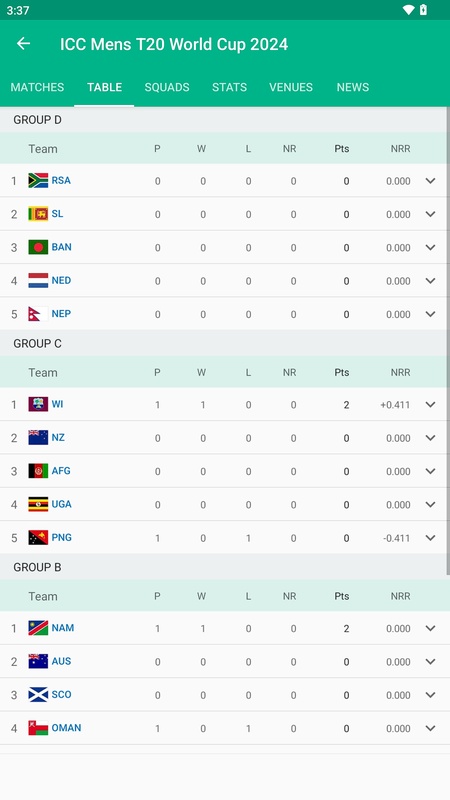Tap the Papua New Guinea flag icon
450x800 pixels.
38,538
